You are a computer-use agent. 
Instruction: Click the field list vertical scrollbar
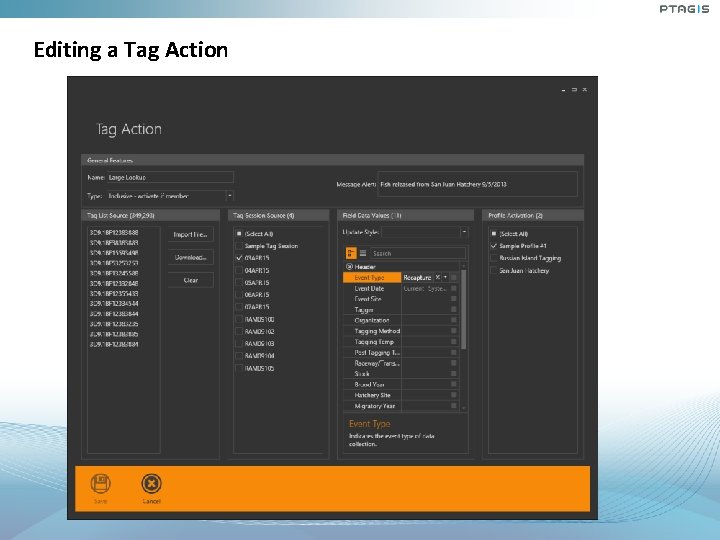464,309
